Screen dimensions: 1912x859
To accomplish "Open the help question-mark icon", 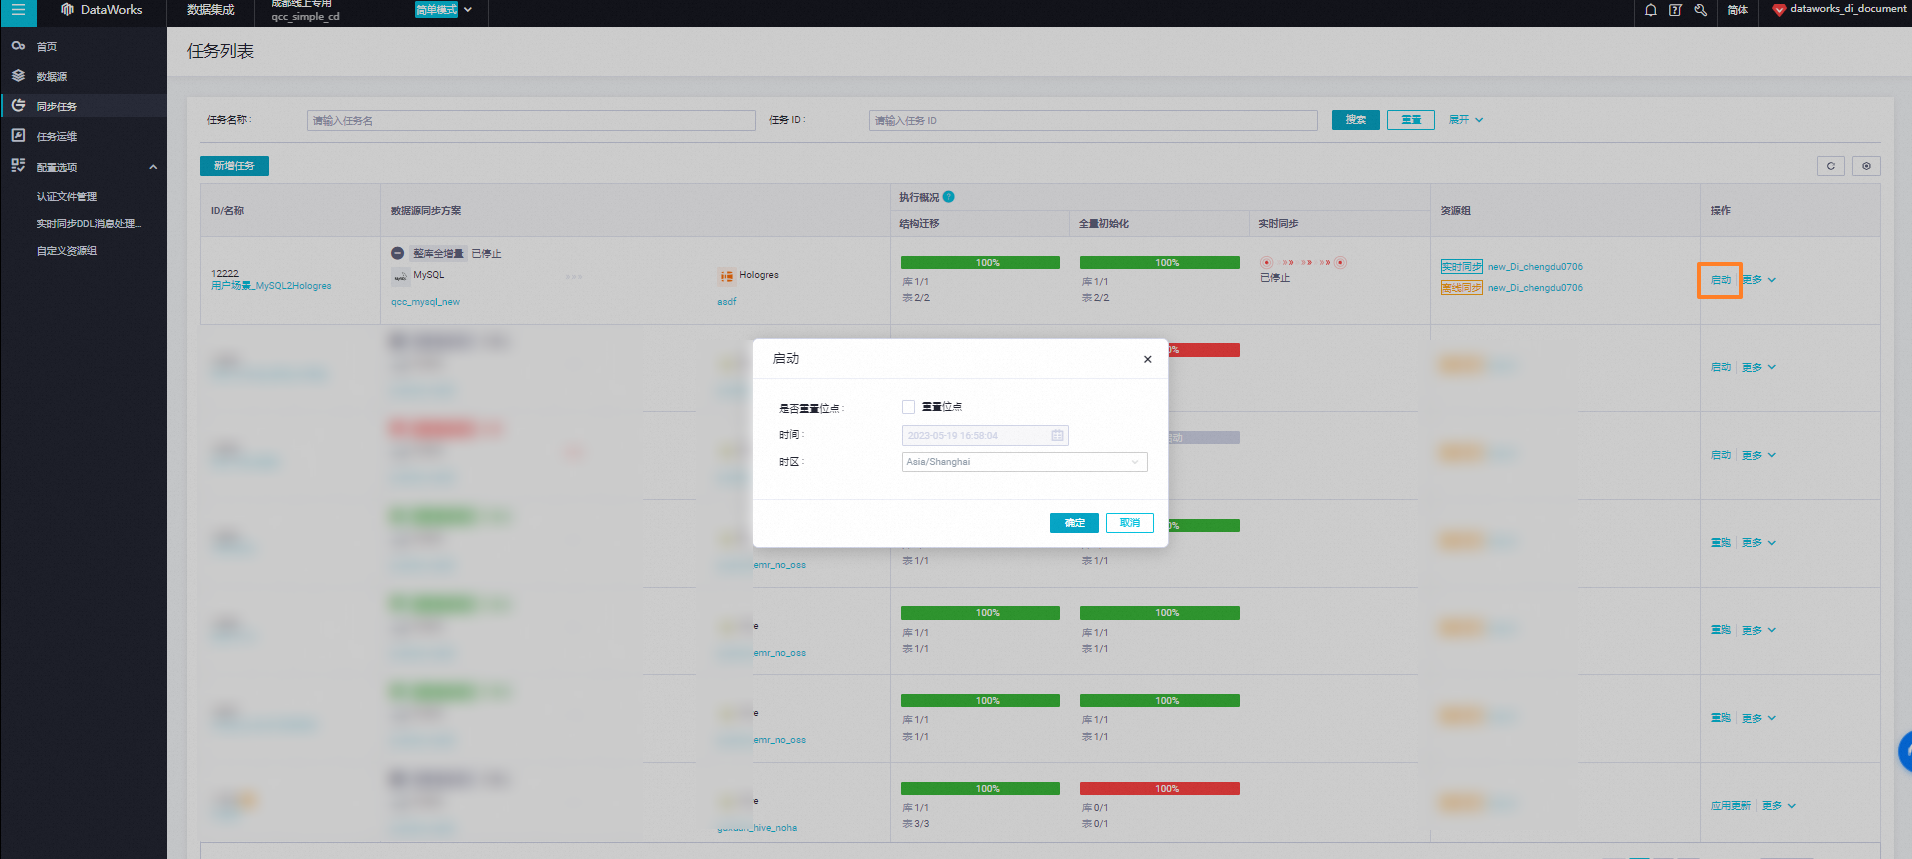I will pyautogui.click(x=1675, y=10).
